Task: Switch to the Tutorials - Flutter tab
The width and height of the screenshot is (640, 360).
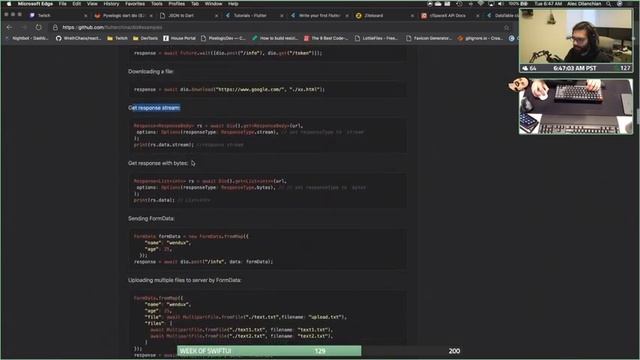Action: 253,16
